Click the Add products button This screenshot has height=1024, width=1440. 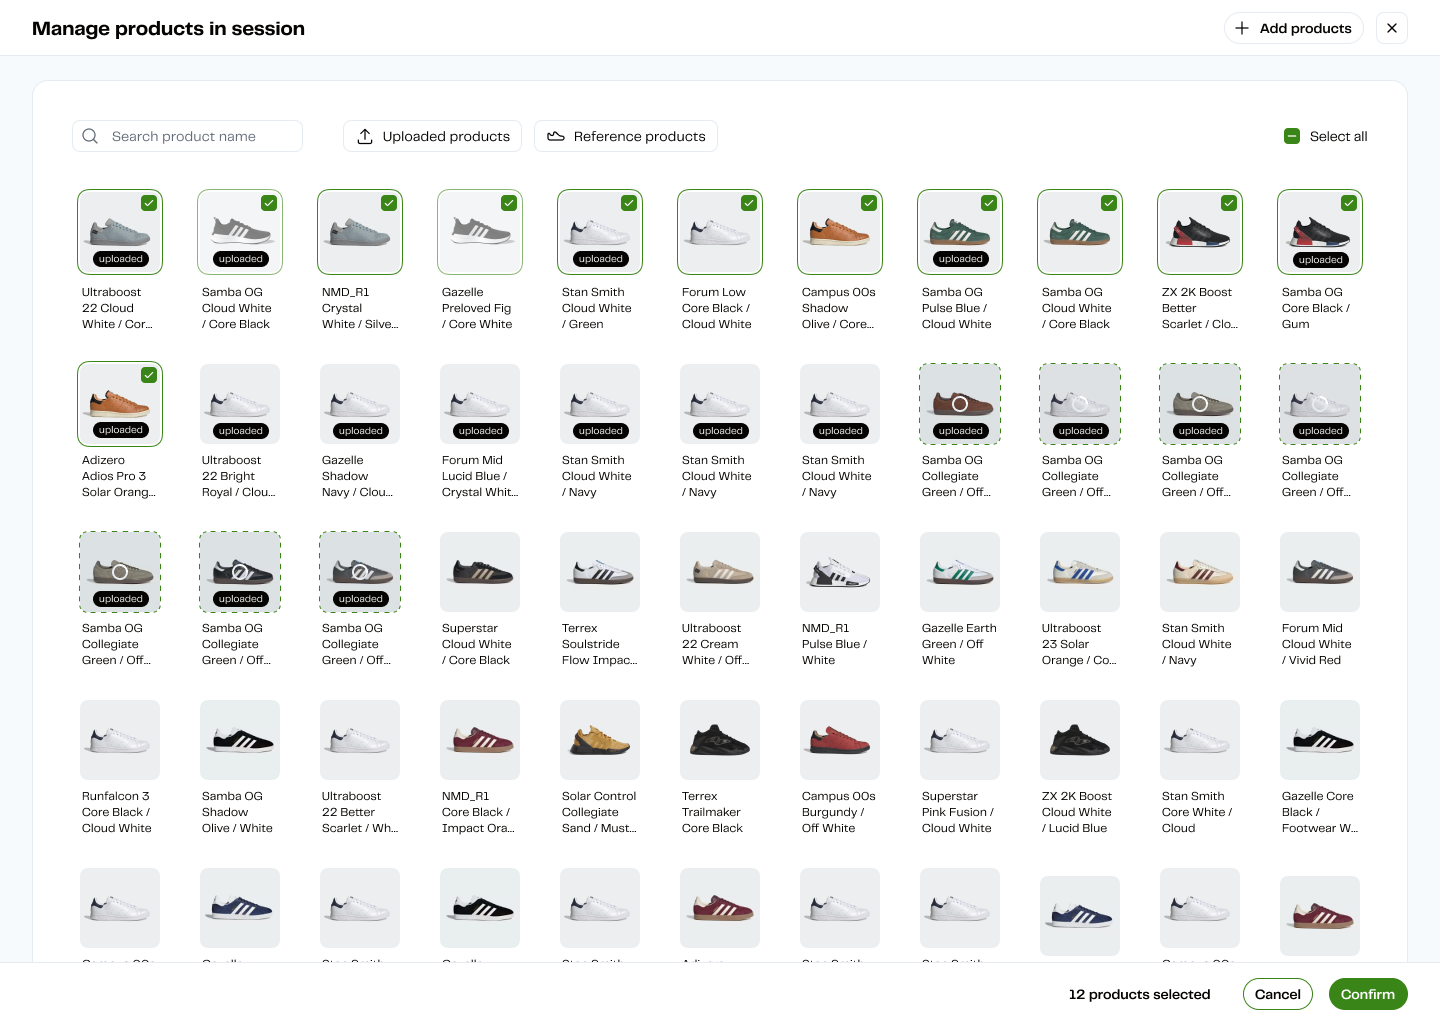coord(1294,28)
